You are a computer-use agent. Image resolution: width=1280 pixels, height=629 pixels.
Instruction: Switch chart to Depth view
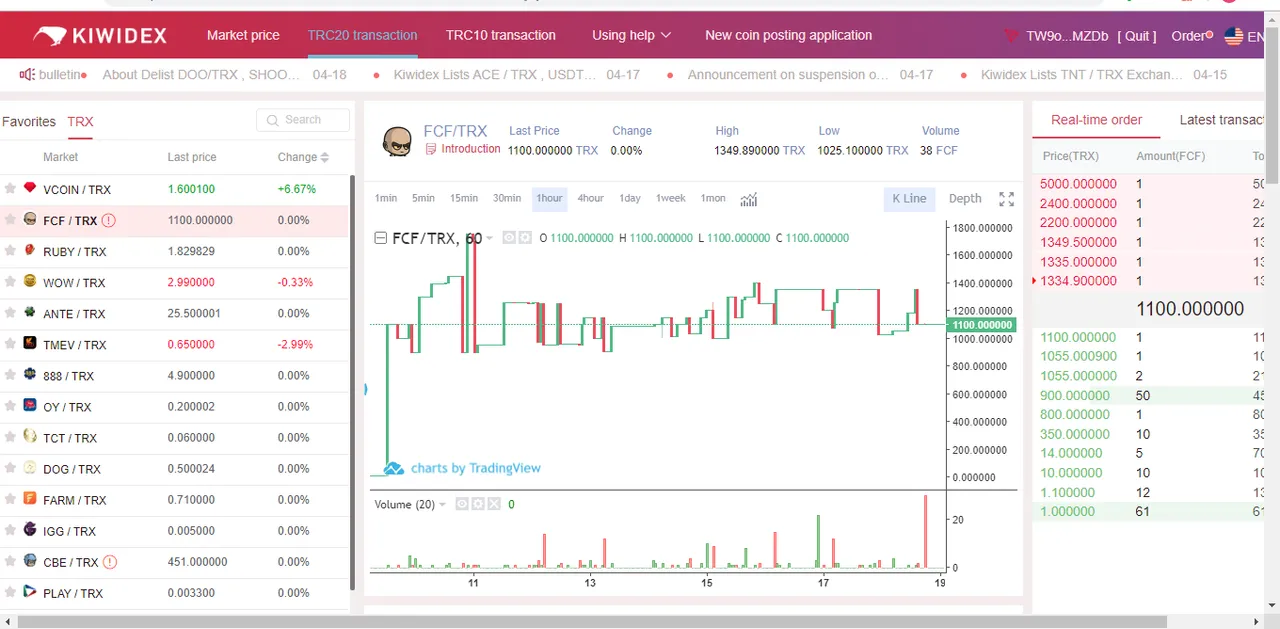pos(965,198)
